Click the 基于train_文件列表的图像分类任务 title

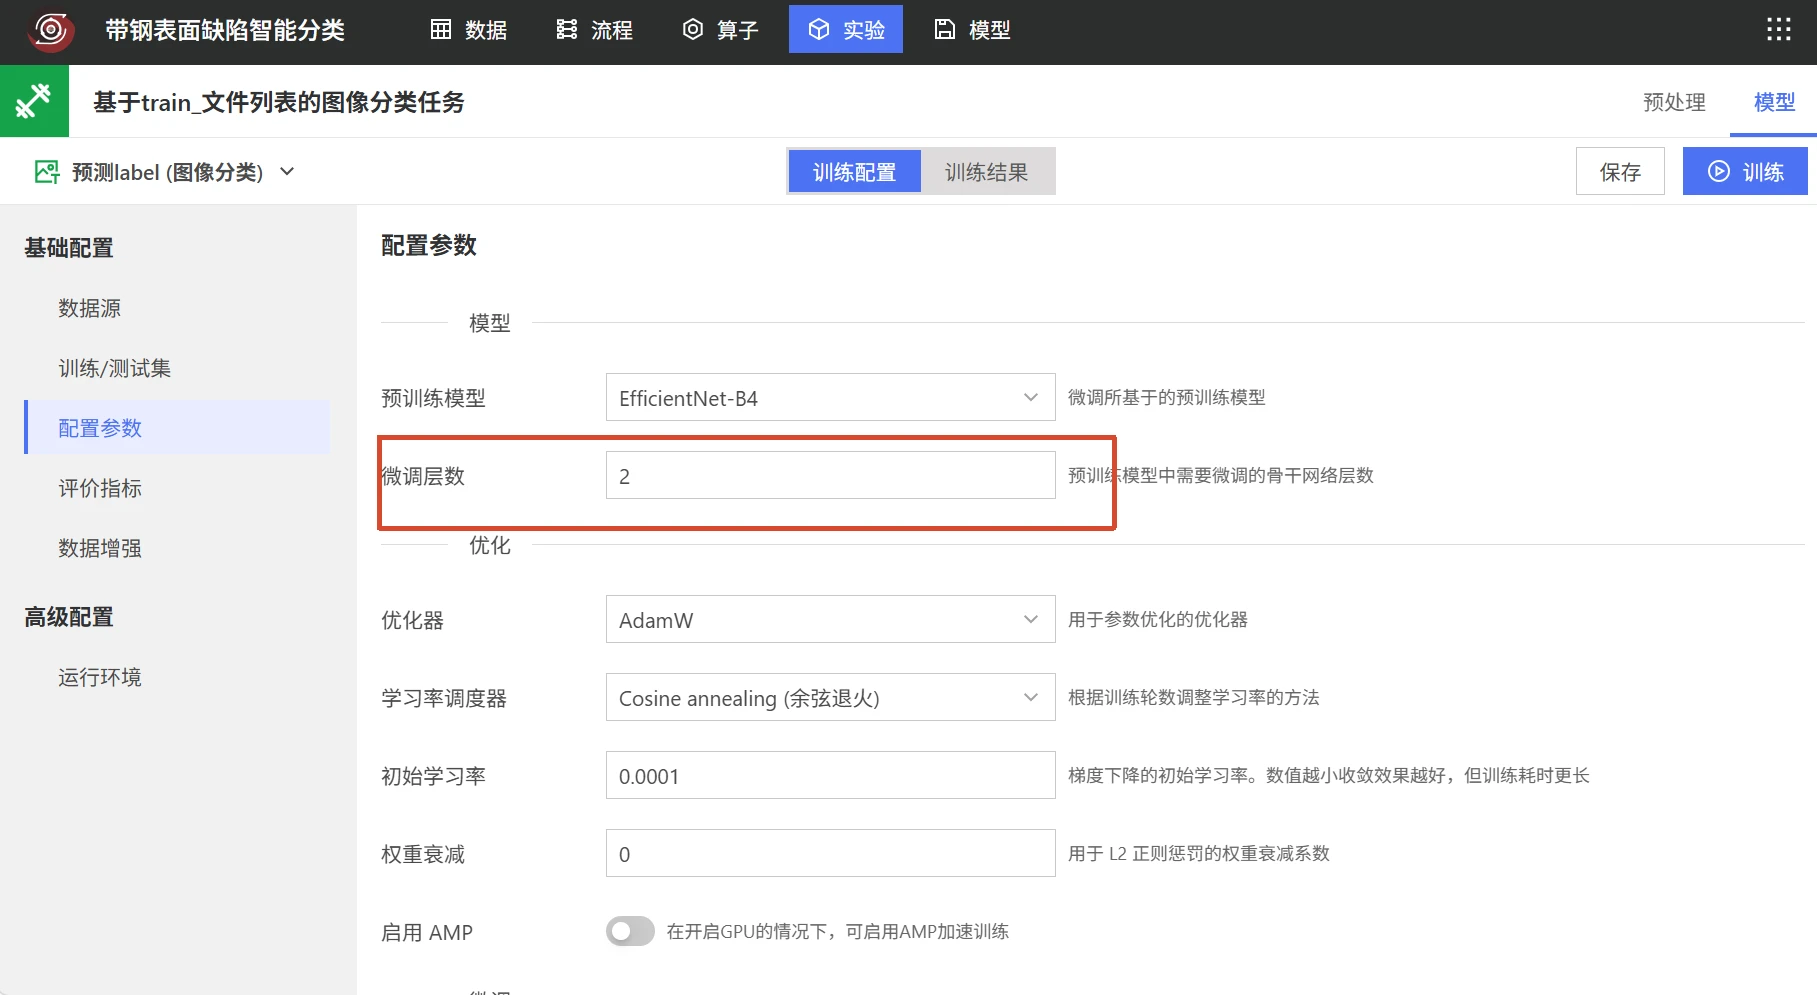(279, 102)
